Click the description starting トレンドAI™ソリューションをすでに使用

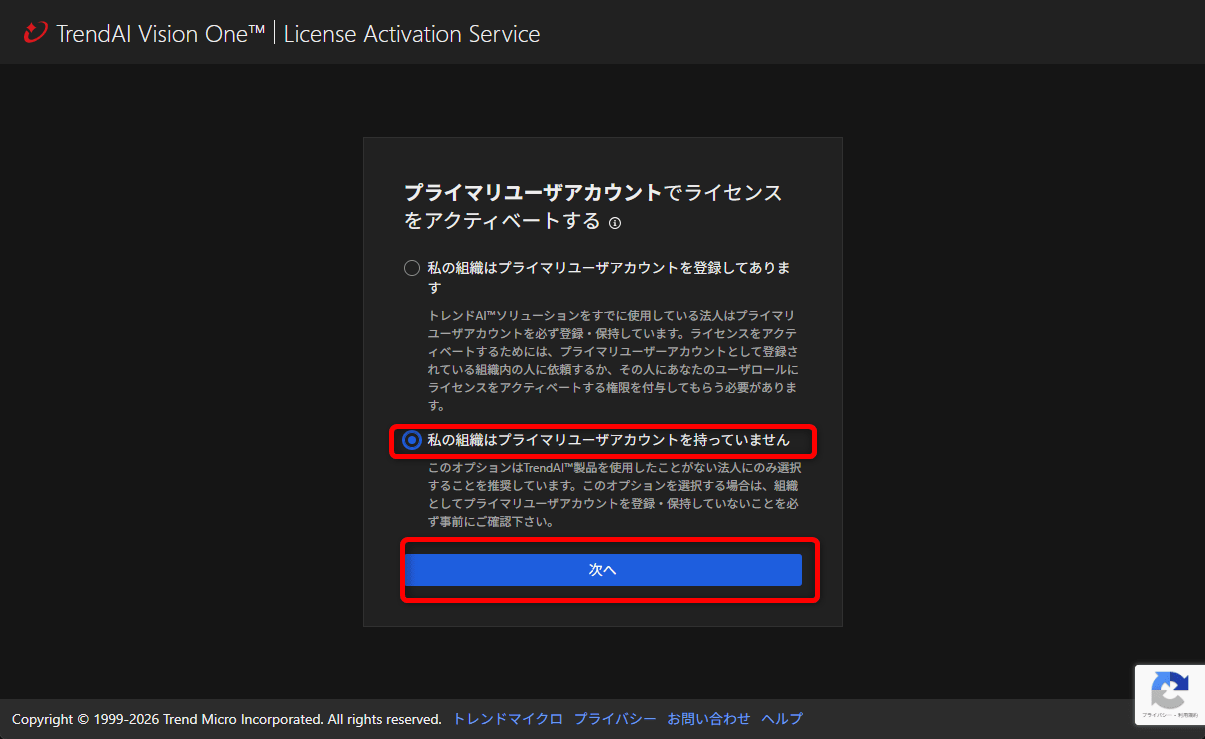coord(612,361)
